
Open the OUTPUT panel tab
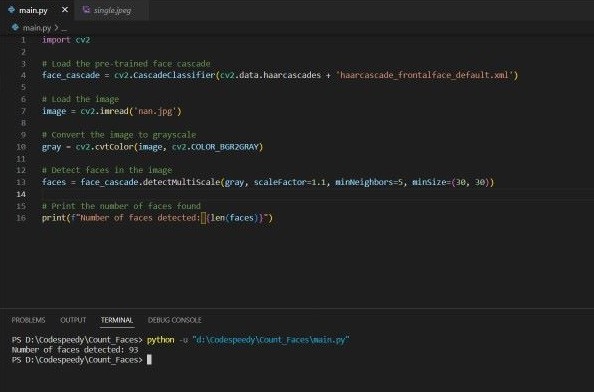[x=73, y=320]
